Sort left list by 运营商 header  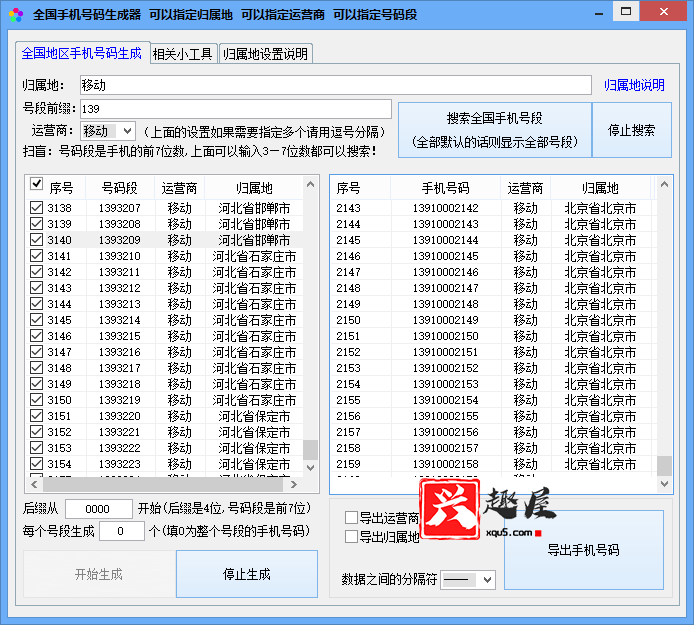pos(179,188)
